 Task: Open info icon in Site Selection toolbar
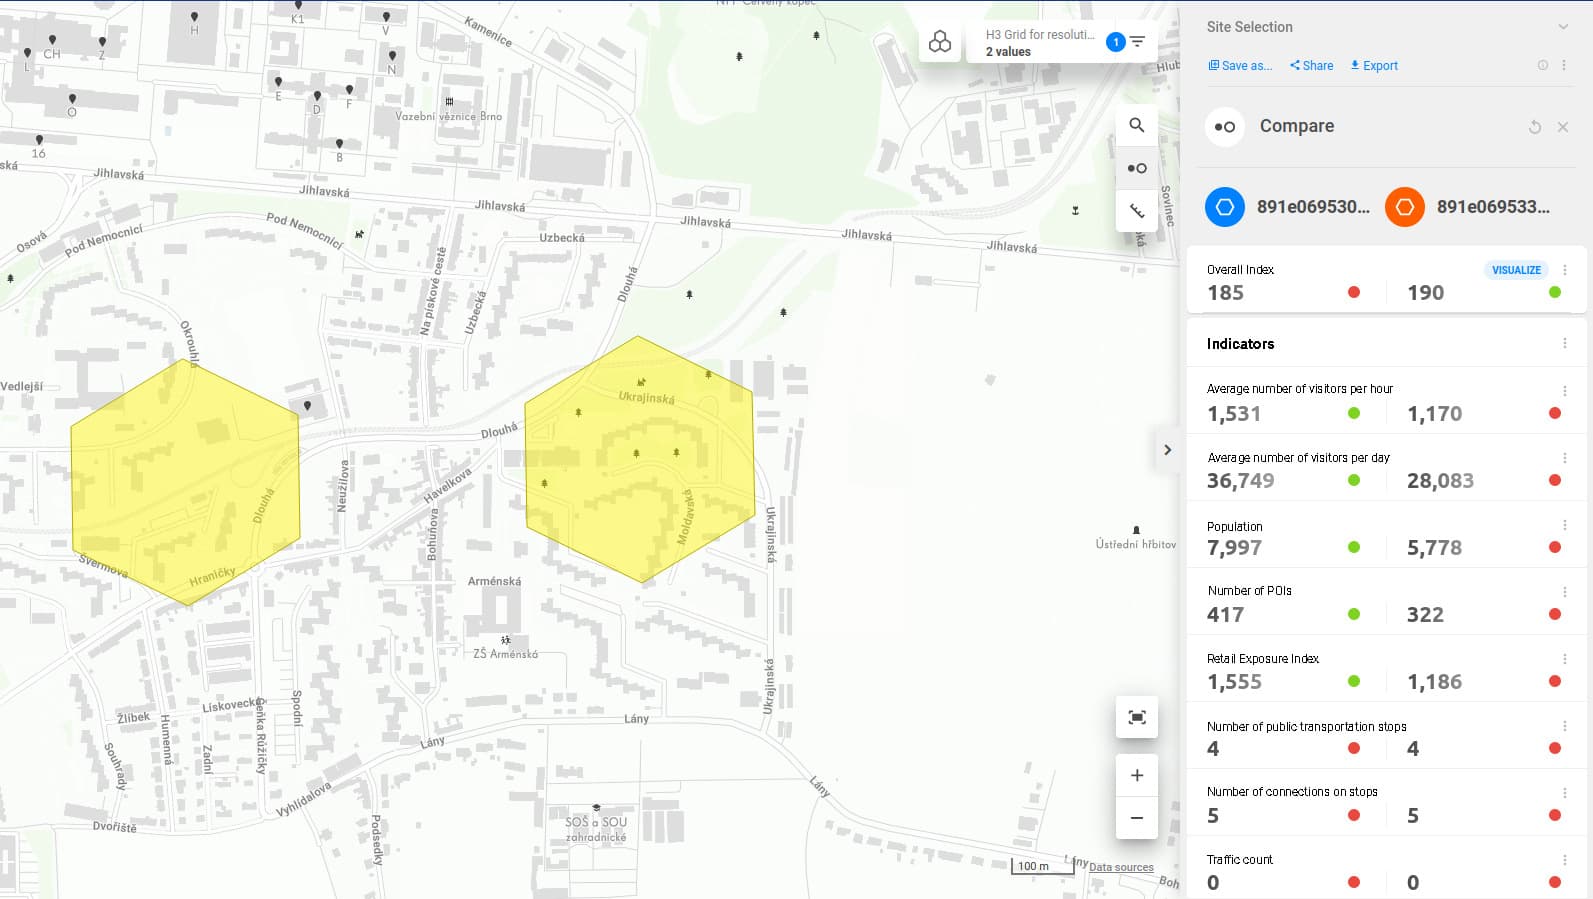click(x=1542, y=65)
